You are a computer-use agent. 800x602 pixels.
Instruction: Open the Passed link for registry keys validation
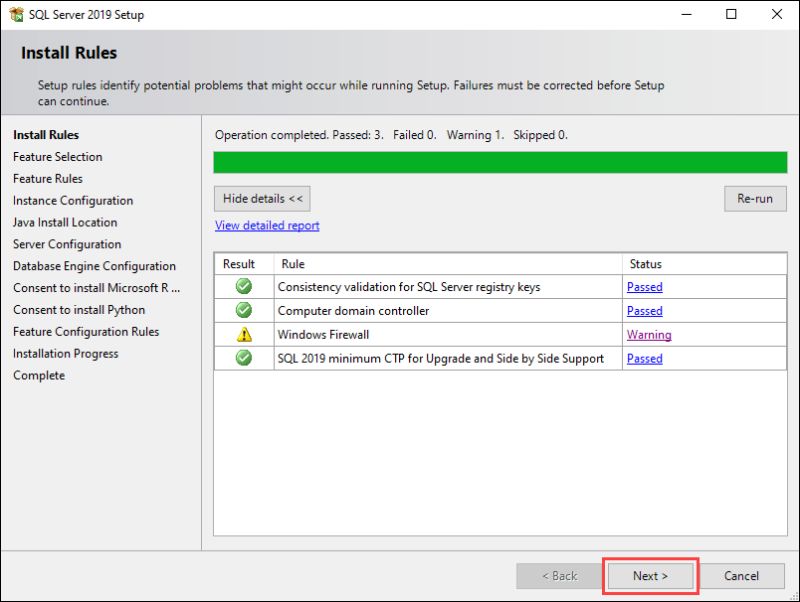coord(645,287)
